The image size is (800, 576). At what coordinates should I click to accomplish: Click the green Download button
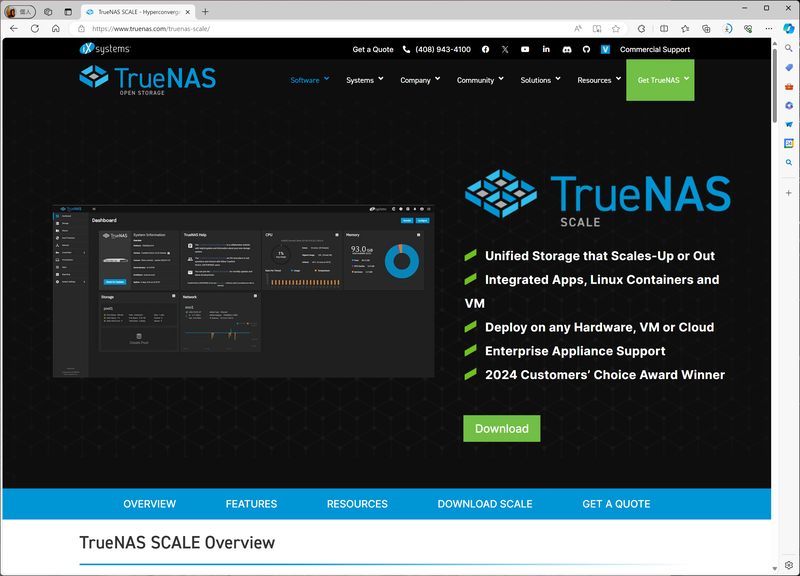click(501, 428)
